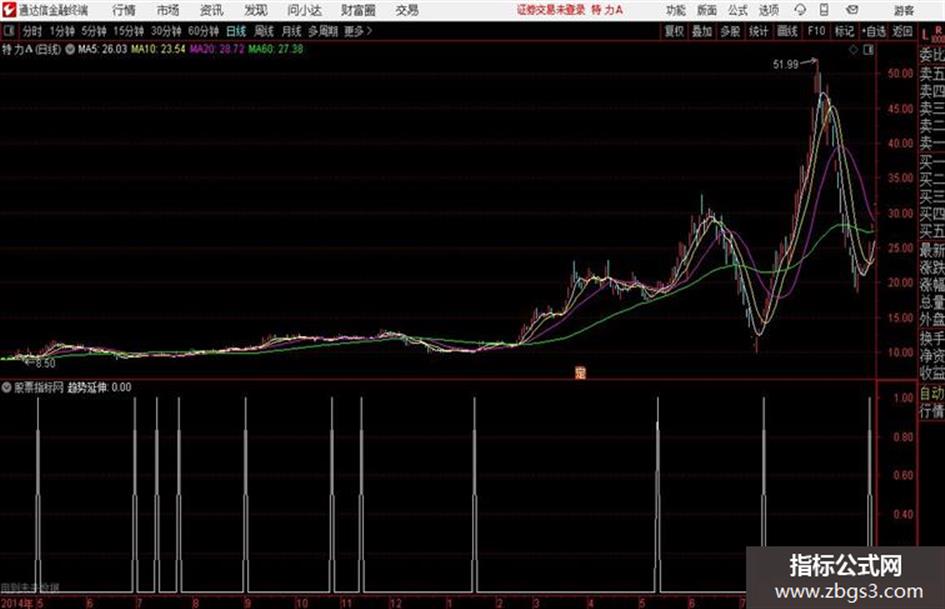945x609 pixels.
Task: Open MA indicator settings circle icon
Action: [x=70, y=49]
